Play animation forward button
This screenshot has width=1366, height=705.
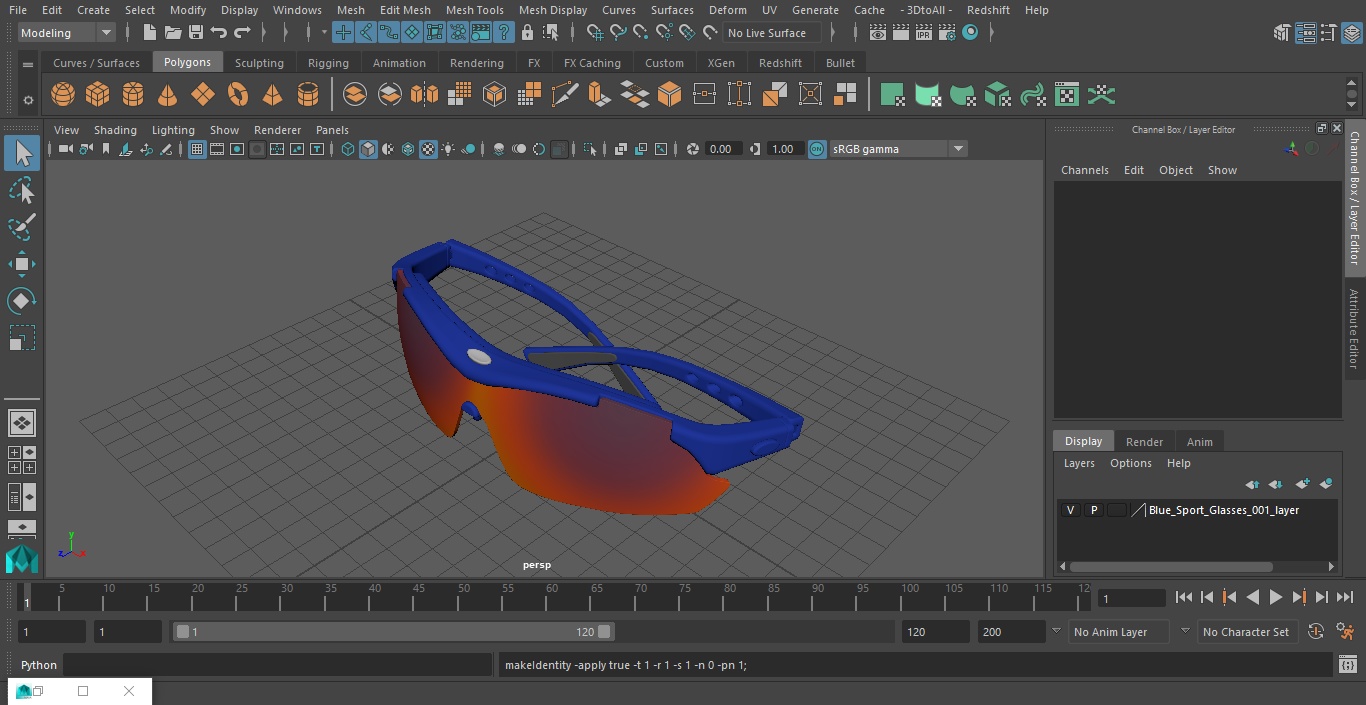(x=1275, y=597)
